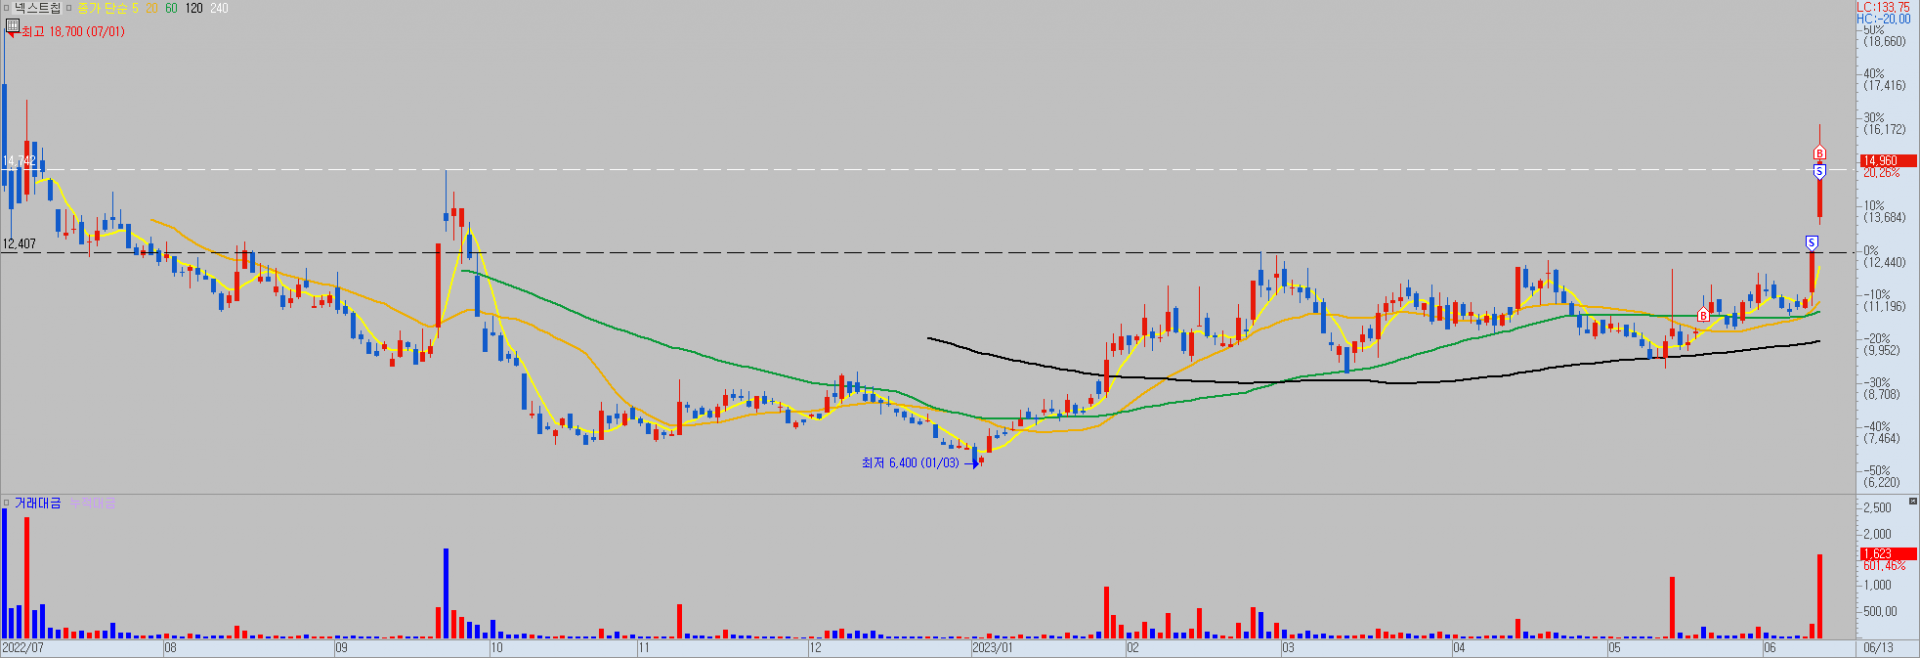1920x658 pixels.
Task: Click the S sell marker at the 0% baseline
Action: [x=1811, y=242]
